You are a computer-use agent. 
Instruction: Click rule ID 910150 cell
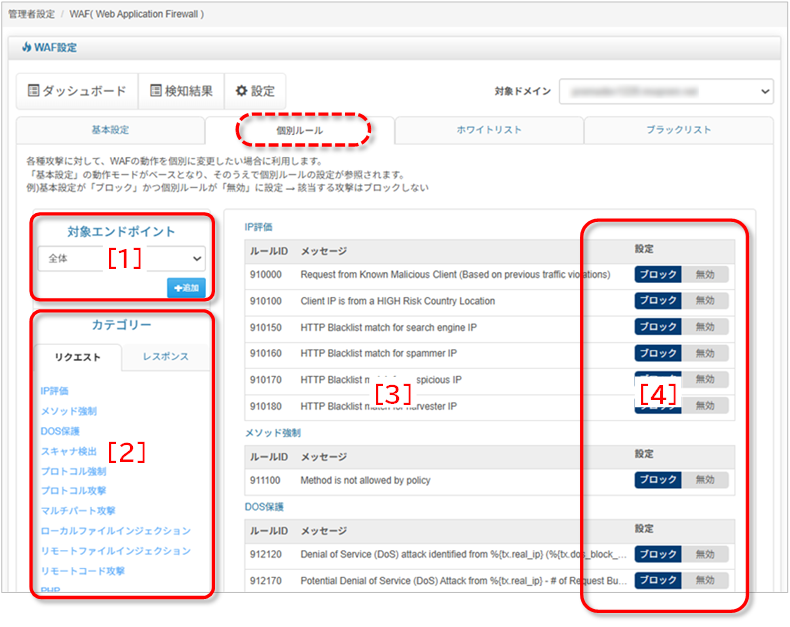pyautogui.click(x=266, y=328)
